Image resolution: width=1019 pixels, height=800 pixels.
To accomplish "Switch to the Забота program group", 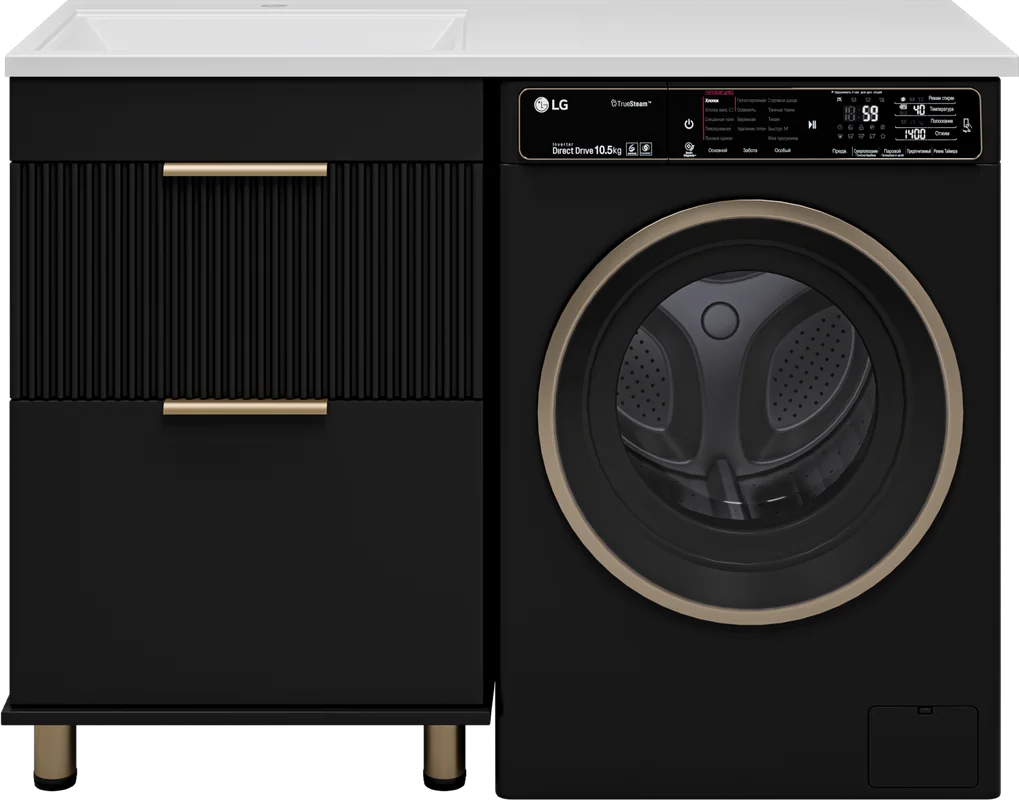I will [x=750, y=150].
